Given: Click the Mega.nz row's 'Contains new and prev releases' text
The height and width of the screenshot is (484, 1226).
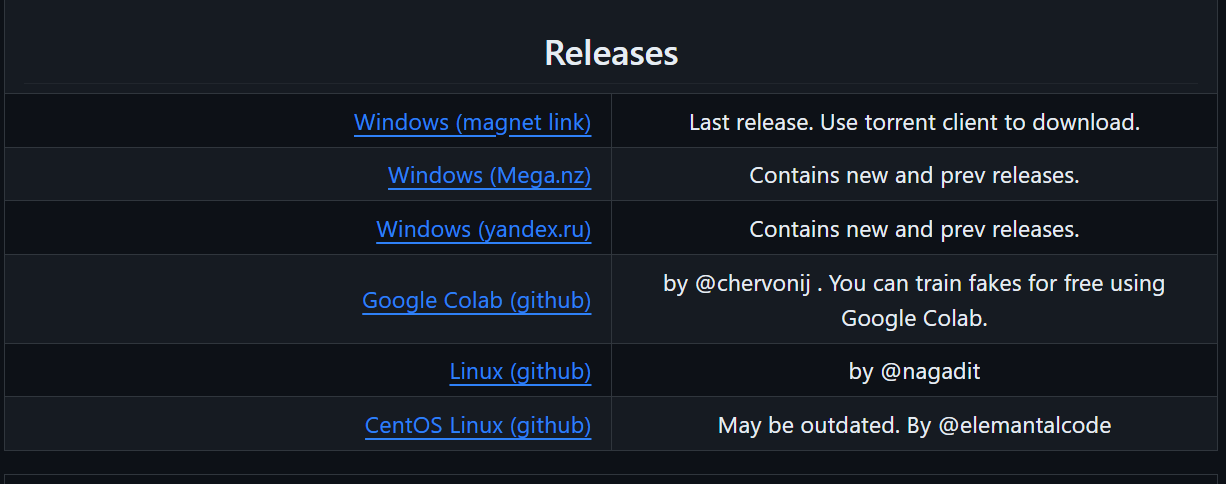Looking at the screenshot, I should pyautogui.click(x=914, y=176).
